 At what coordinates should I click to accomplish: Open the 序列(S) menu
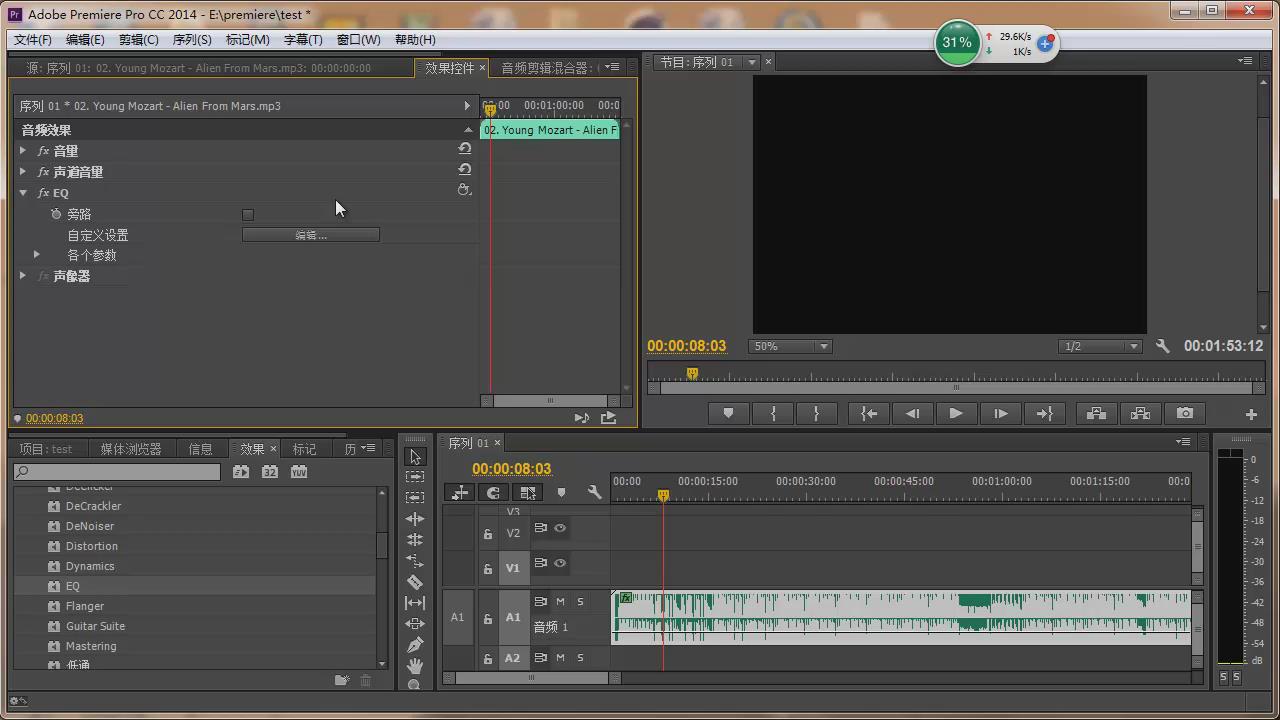click(192, 40)
